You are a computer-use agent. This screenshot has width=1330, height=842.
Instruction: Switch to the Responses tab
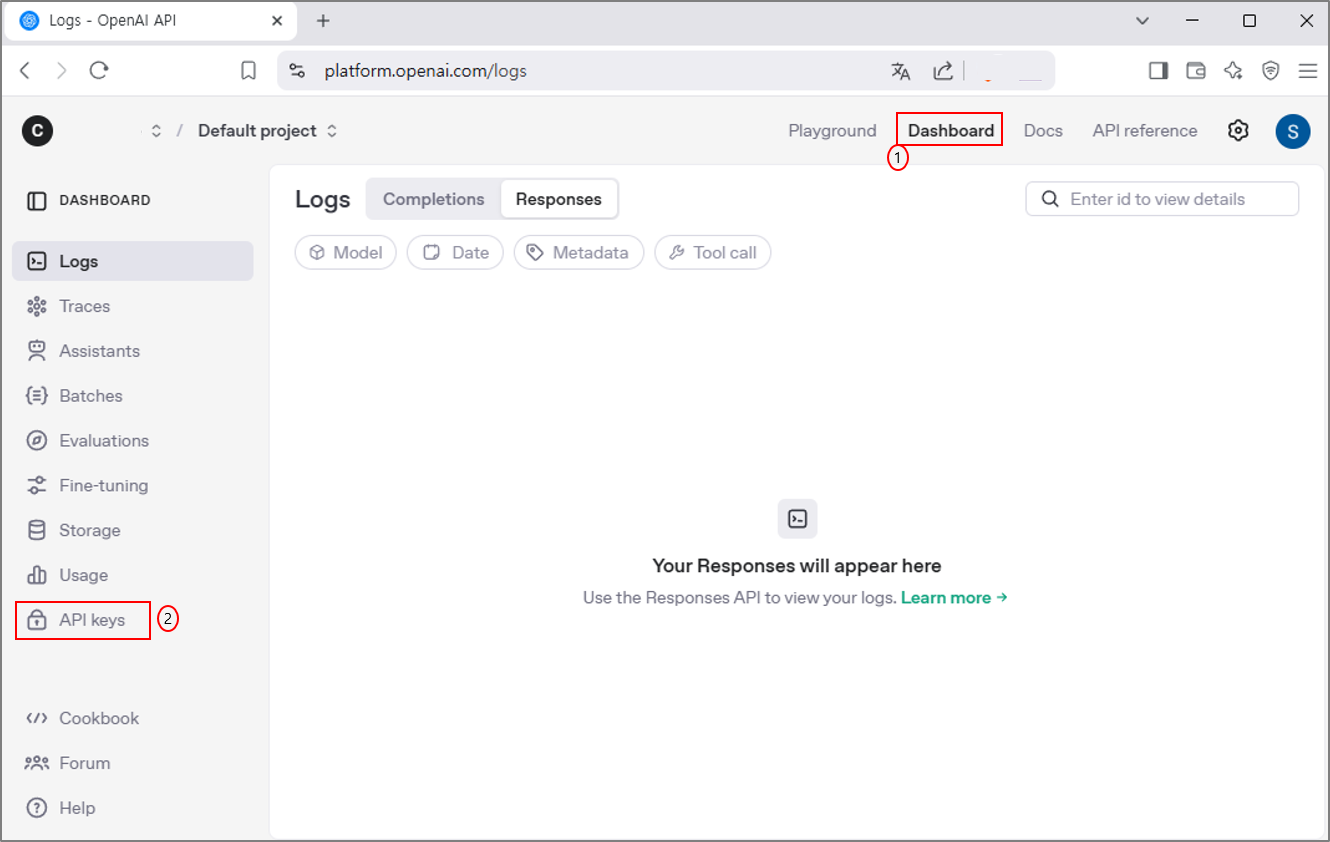pyautogui.click(x=559, y=199)
